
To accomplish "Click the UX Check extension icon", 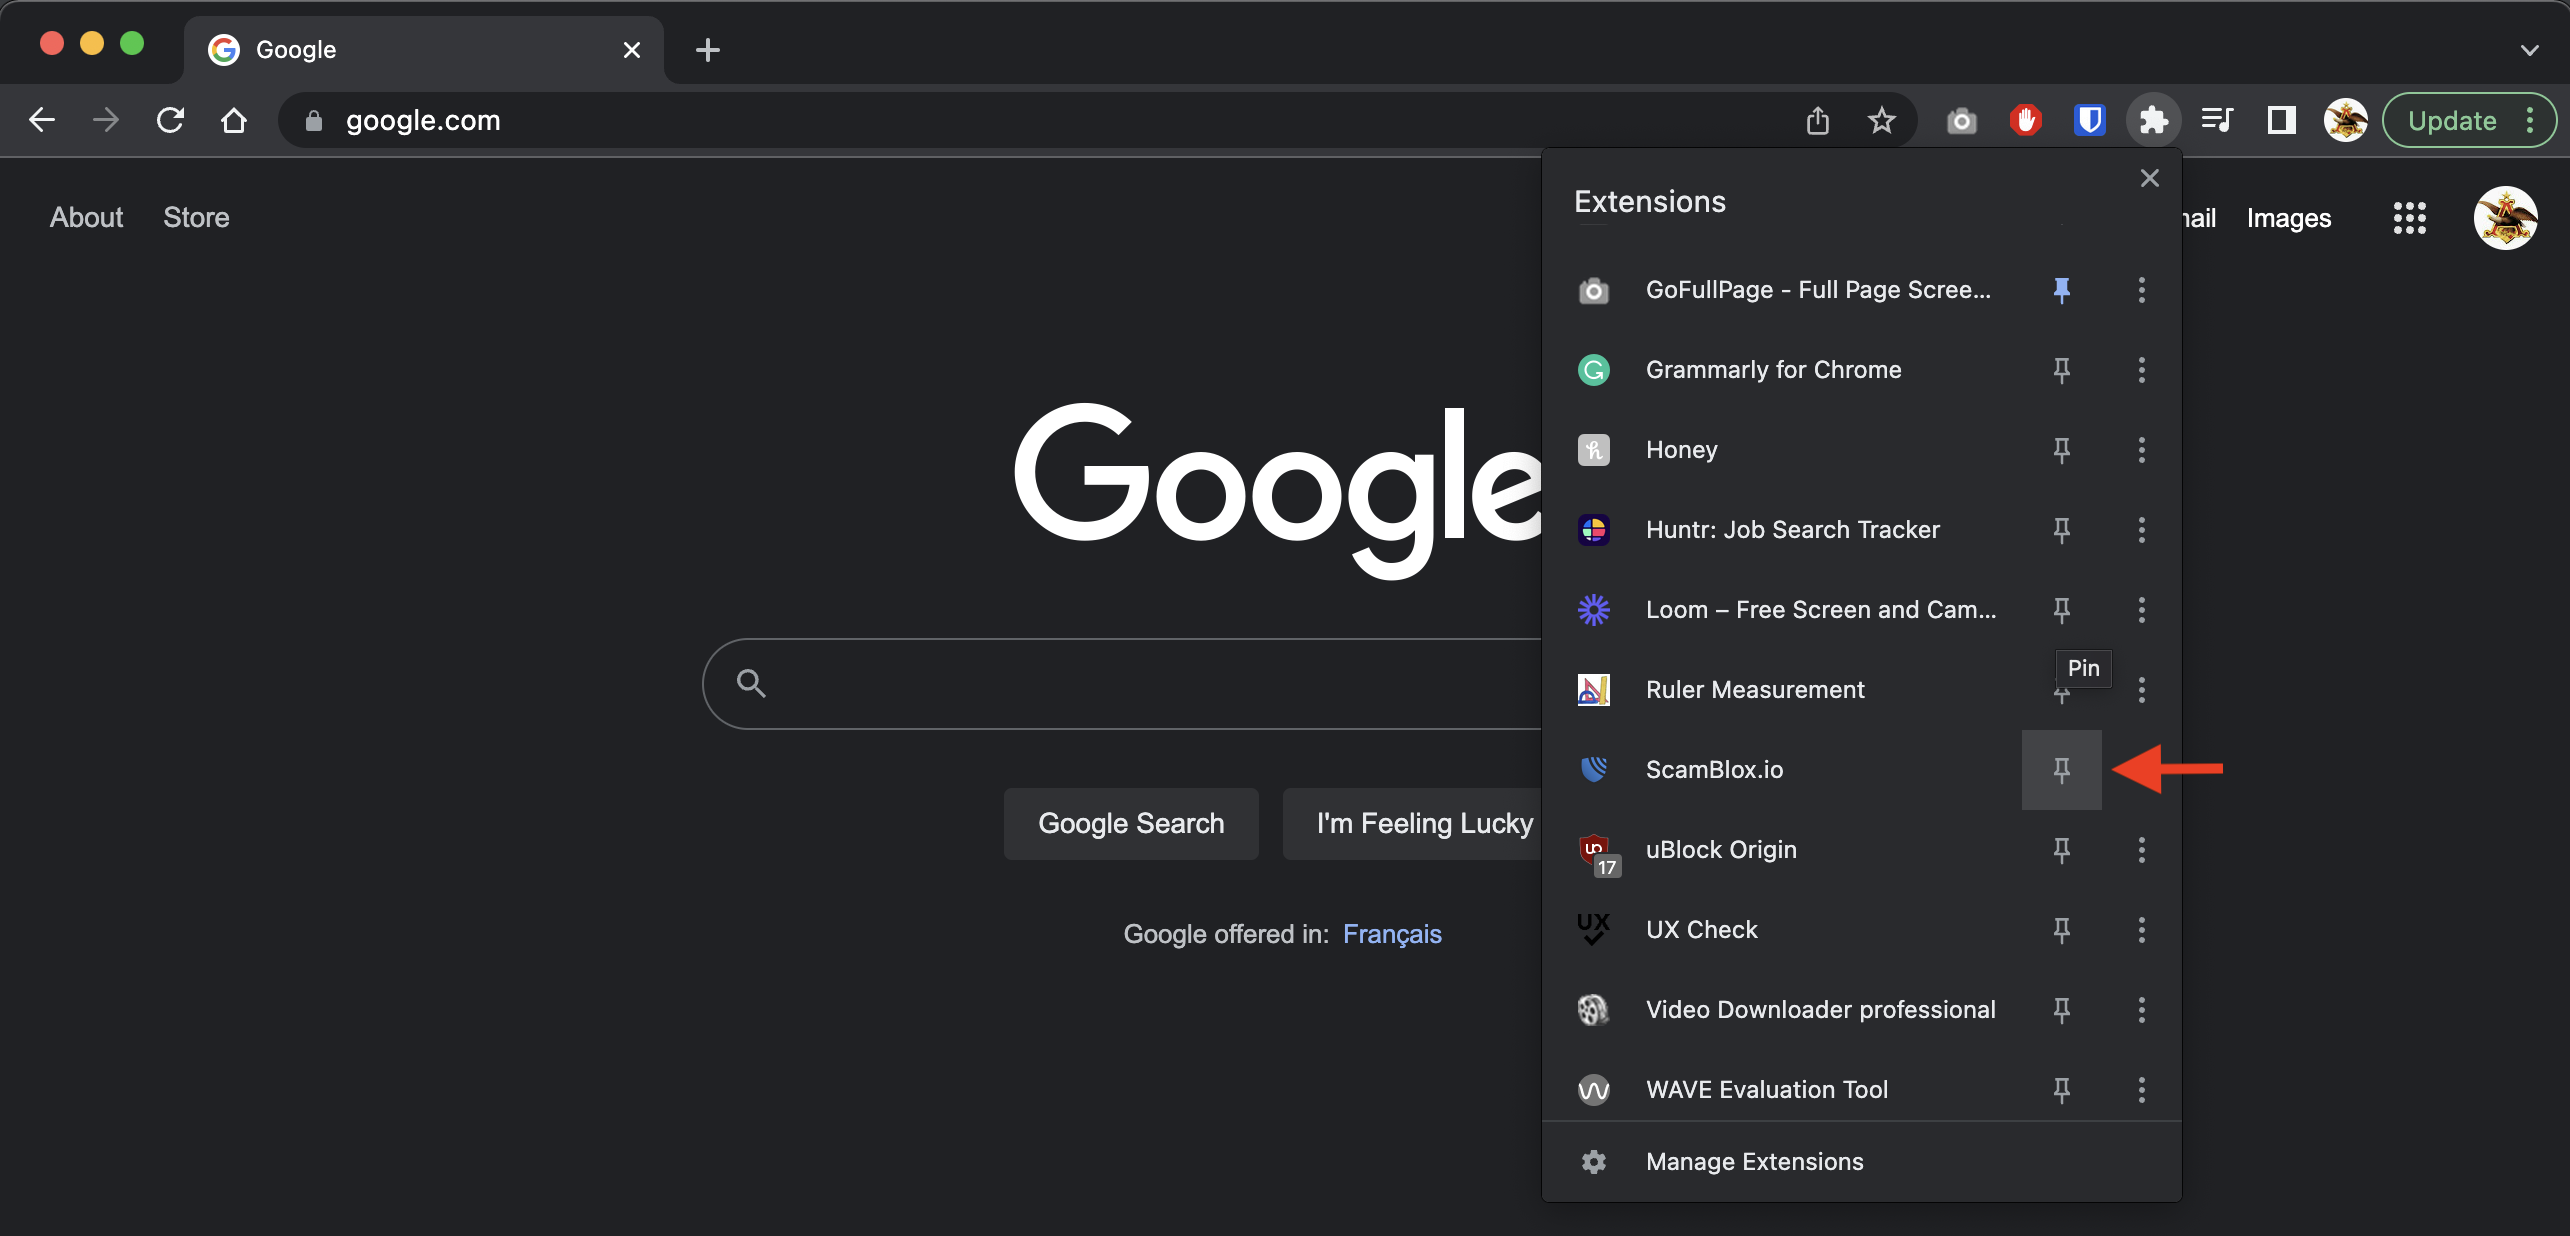I will coord(1594,930).
